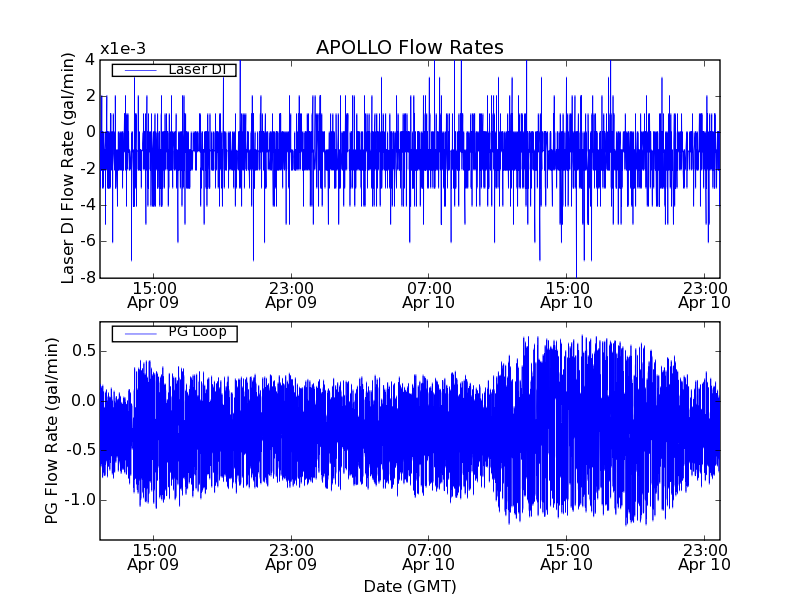This screenshot has height=600, width=800.
Task: Select the 'Laser DI' legend label
Action: tap(197, 69)
